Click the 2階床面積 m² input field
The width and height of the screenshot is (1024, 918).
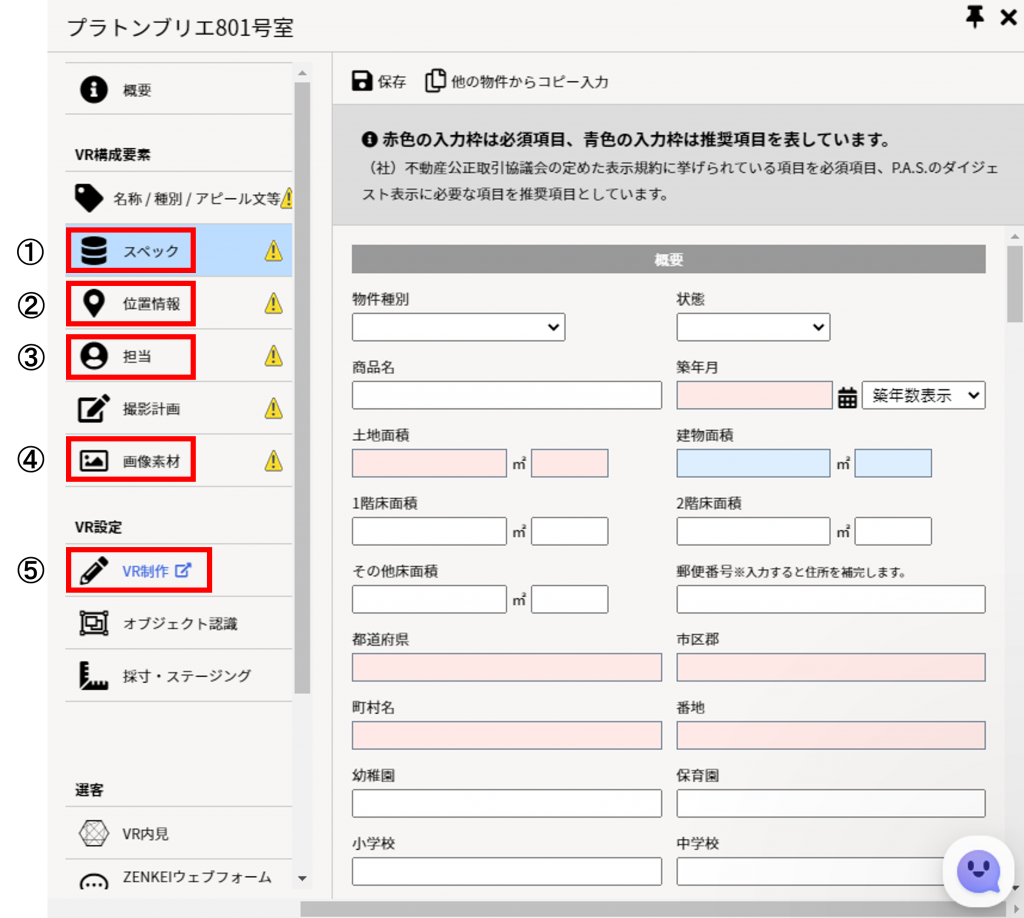(753, 531)
